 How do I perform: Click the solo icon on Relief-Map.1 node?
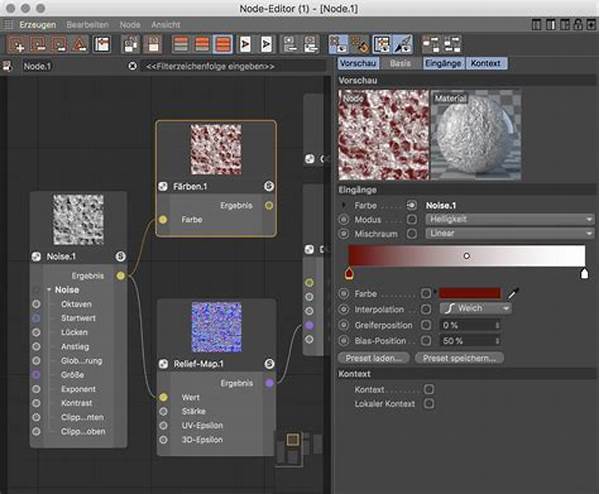(x=268, y=364)
